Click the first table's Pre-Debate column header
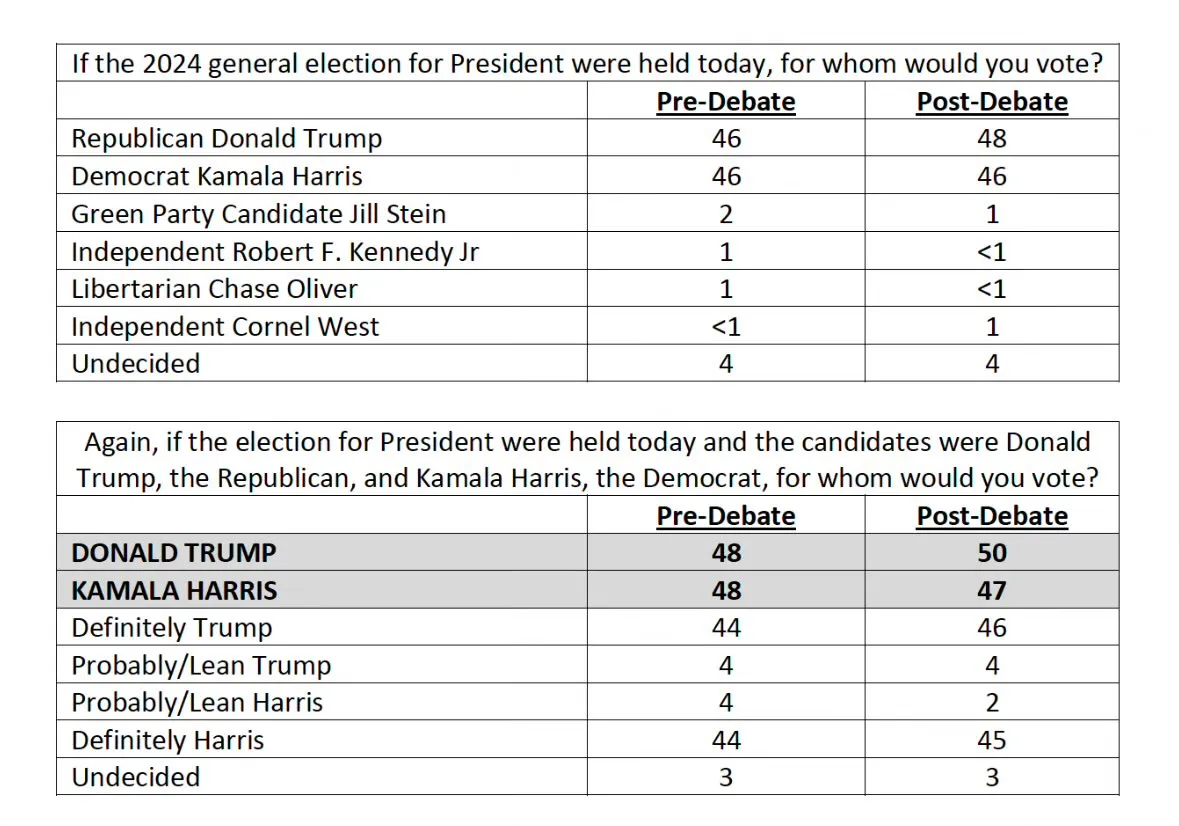Screen dimensions: 1179x826 [726, 101]
